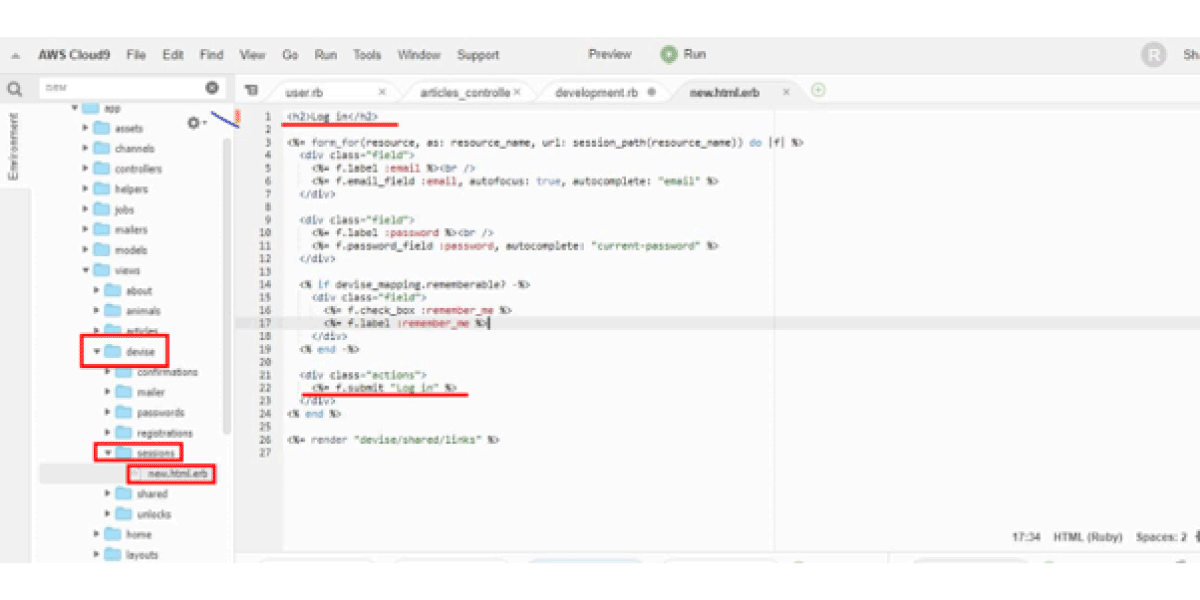Viewport: 1200px width, 600px height.
Task: Click the search magnifier icon
Action: [15, 89]
